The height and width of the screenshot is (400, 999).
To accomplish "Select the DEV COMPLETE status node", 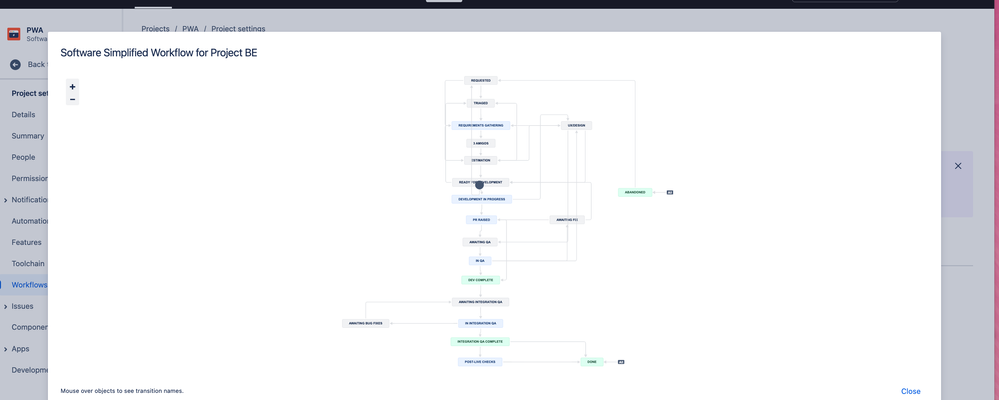I will (x=480, y=280).
